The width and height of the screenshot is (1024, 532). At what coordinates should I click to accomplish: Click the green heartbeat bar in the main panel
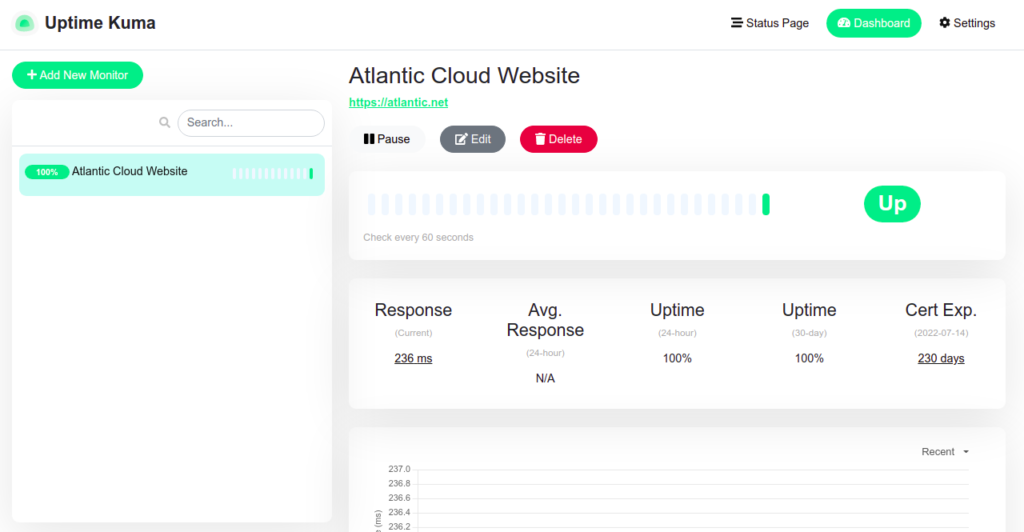(766, 204)
